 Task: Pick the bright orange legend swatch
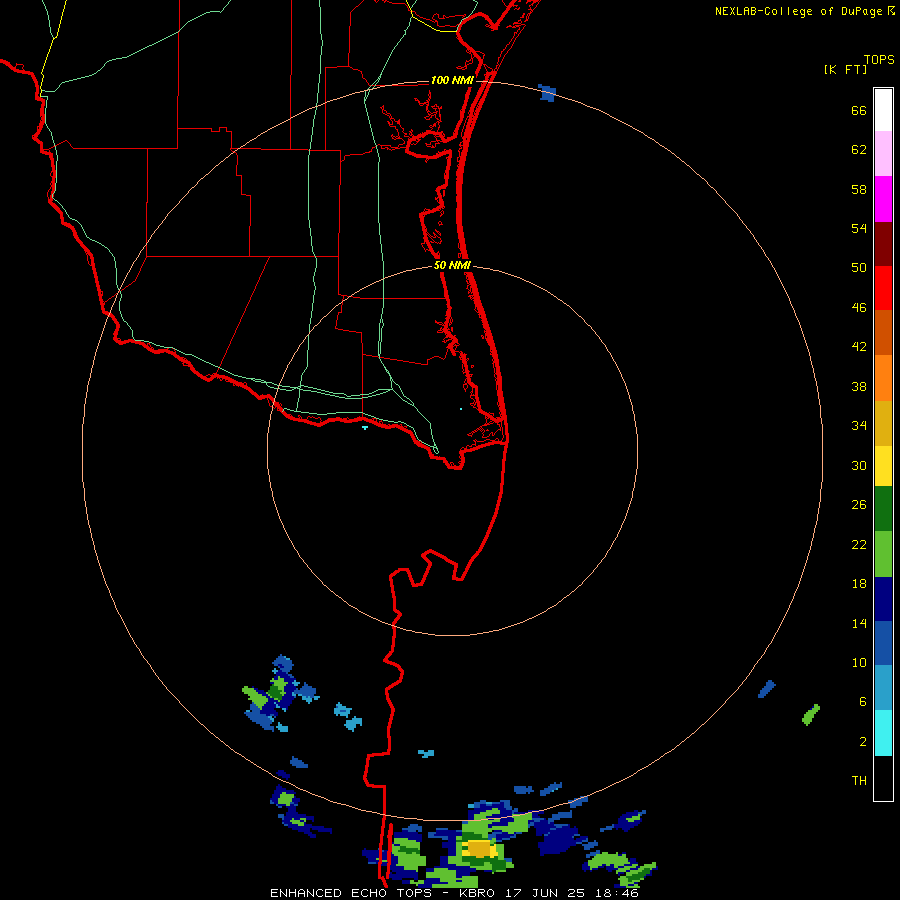pos(883,378)
